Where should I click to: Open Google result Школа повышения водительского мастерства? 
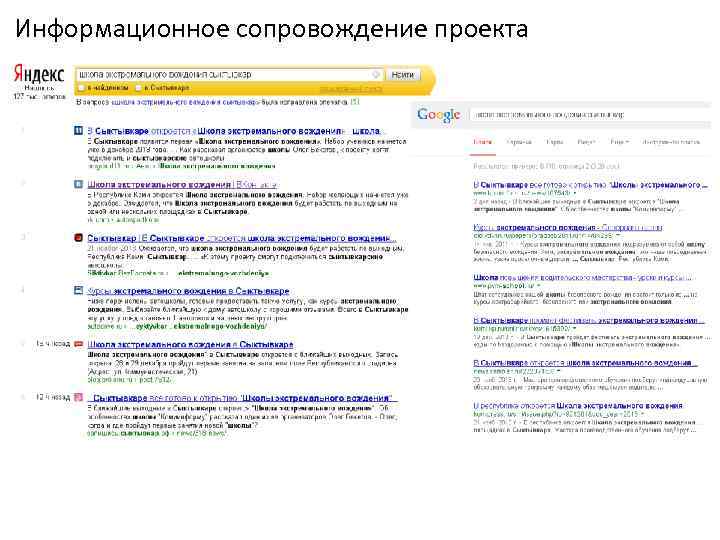582,277
